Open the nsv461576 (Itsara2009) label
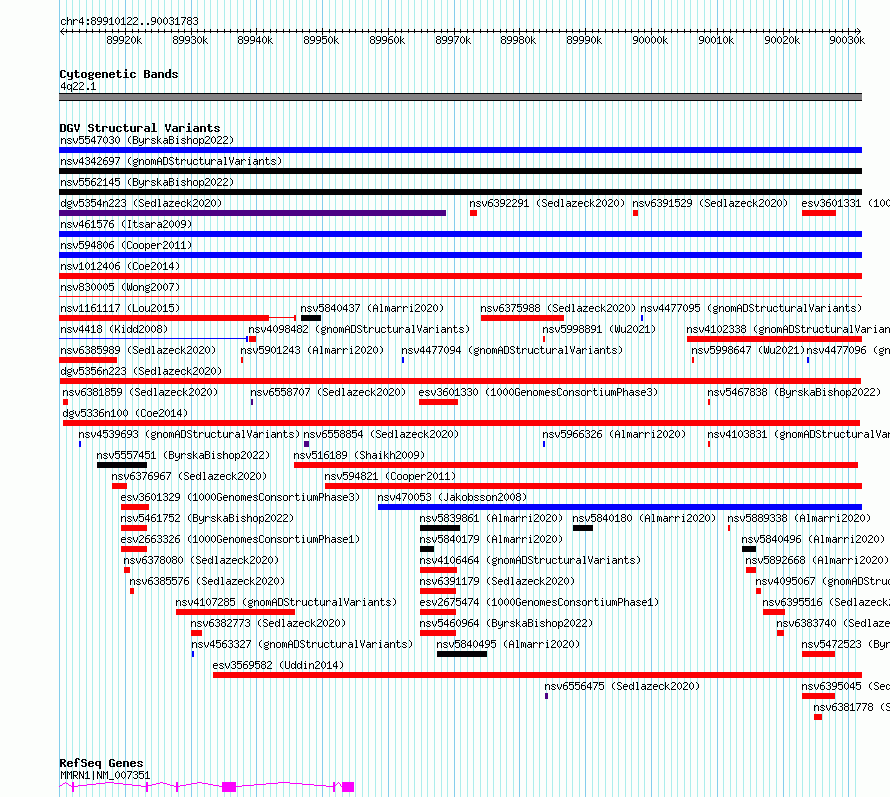890x797 pixels. 126,224
